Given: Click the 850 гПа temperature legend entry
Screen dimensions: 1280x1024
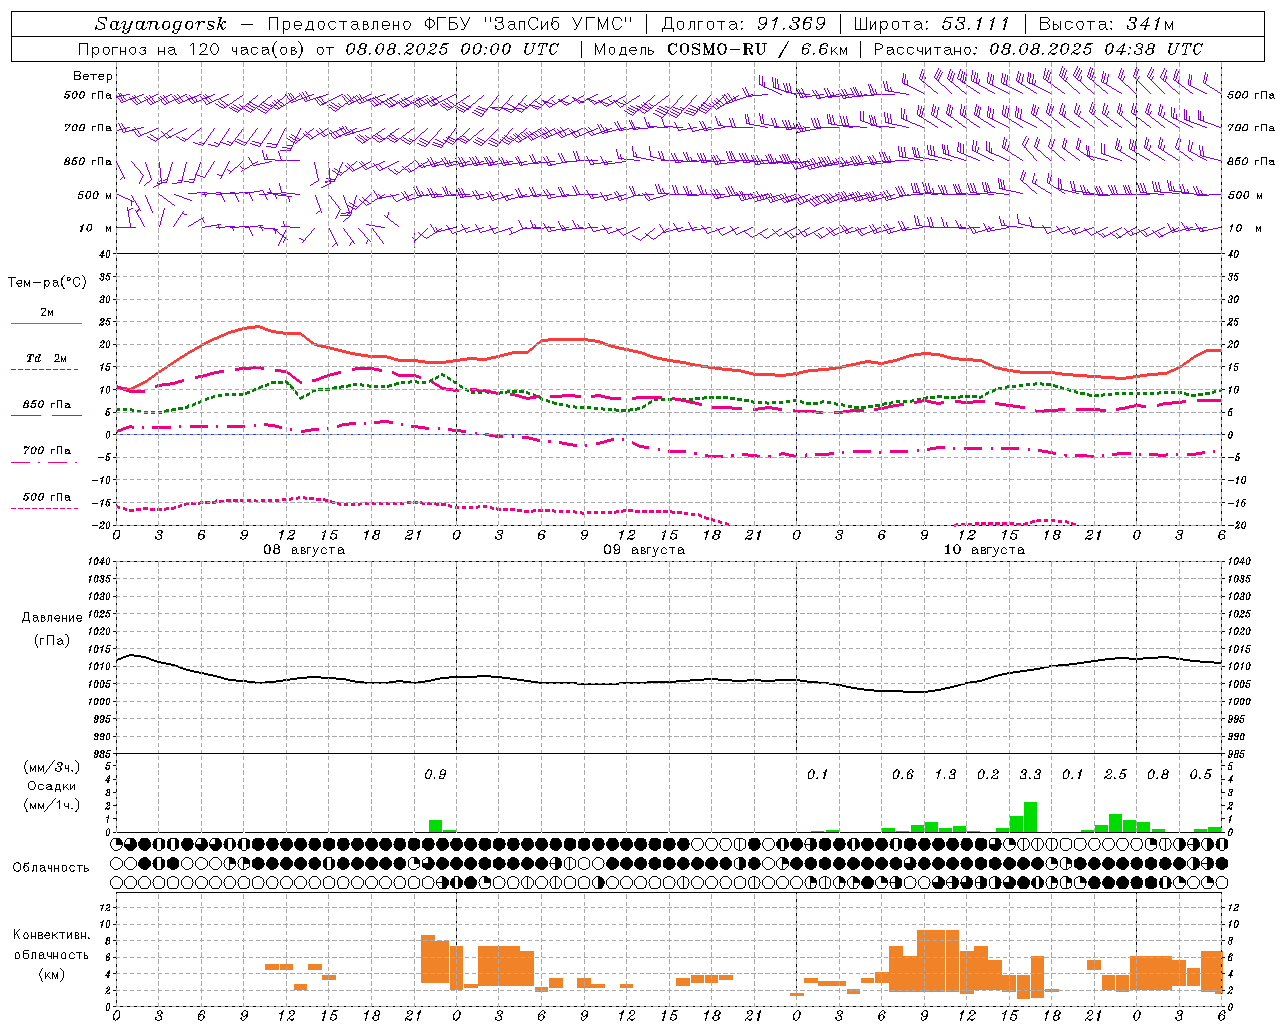Looking at the screenshot, I should pyautogui.click(x=46, y=405).
